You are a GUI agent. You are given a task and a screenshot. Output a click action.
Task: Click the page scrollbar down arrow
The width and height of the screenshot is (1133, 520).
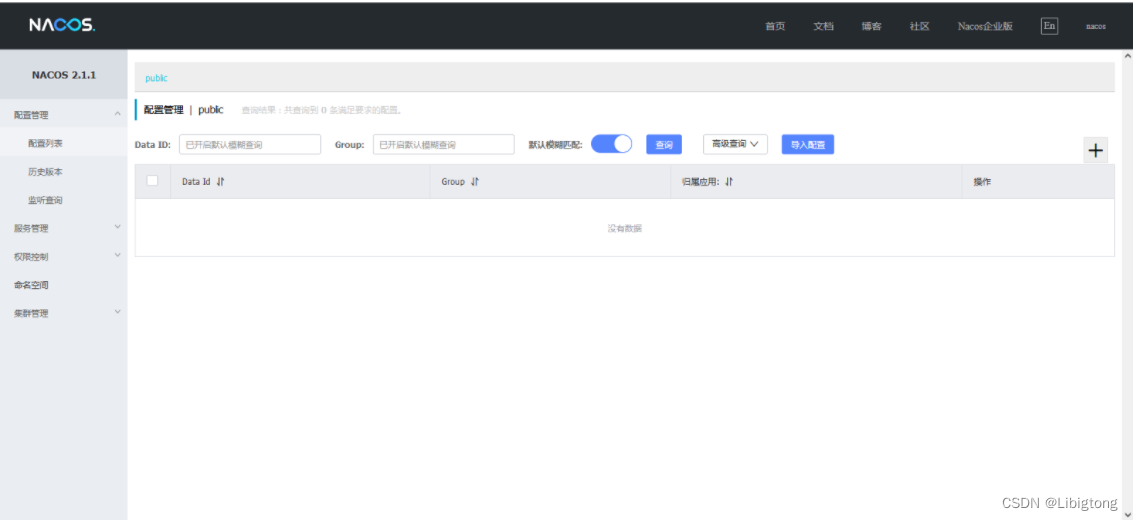(1127, 514)
